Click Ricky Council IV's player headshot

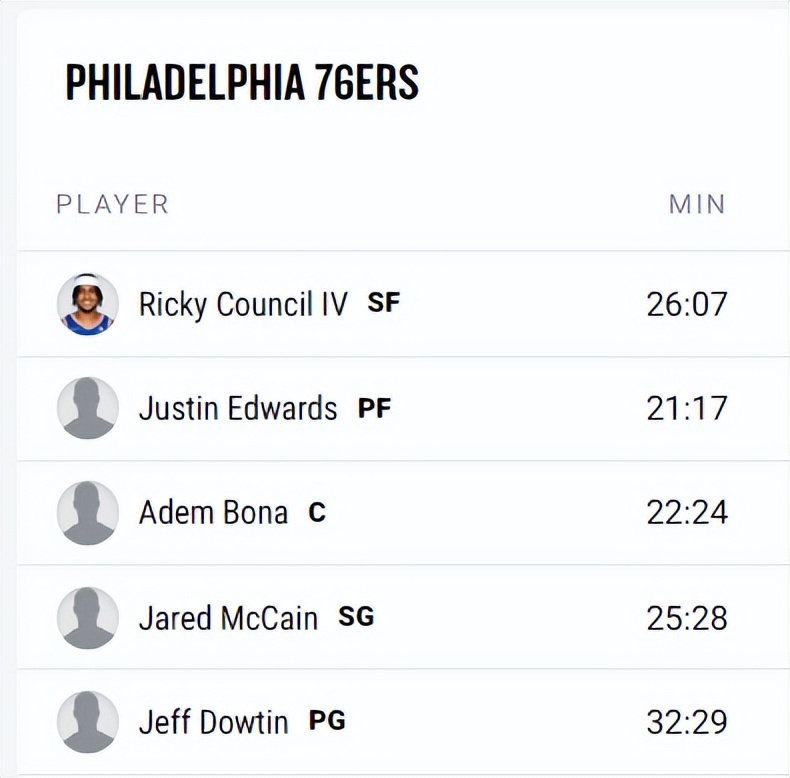tap(88, 304)
